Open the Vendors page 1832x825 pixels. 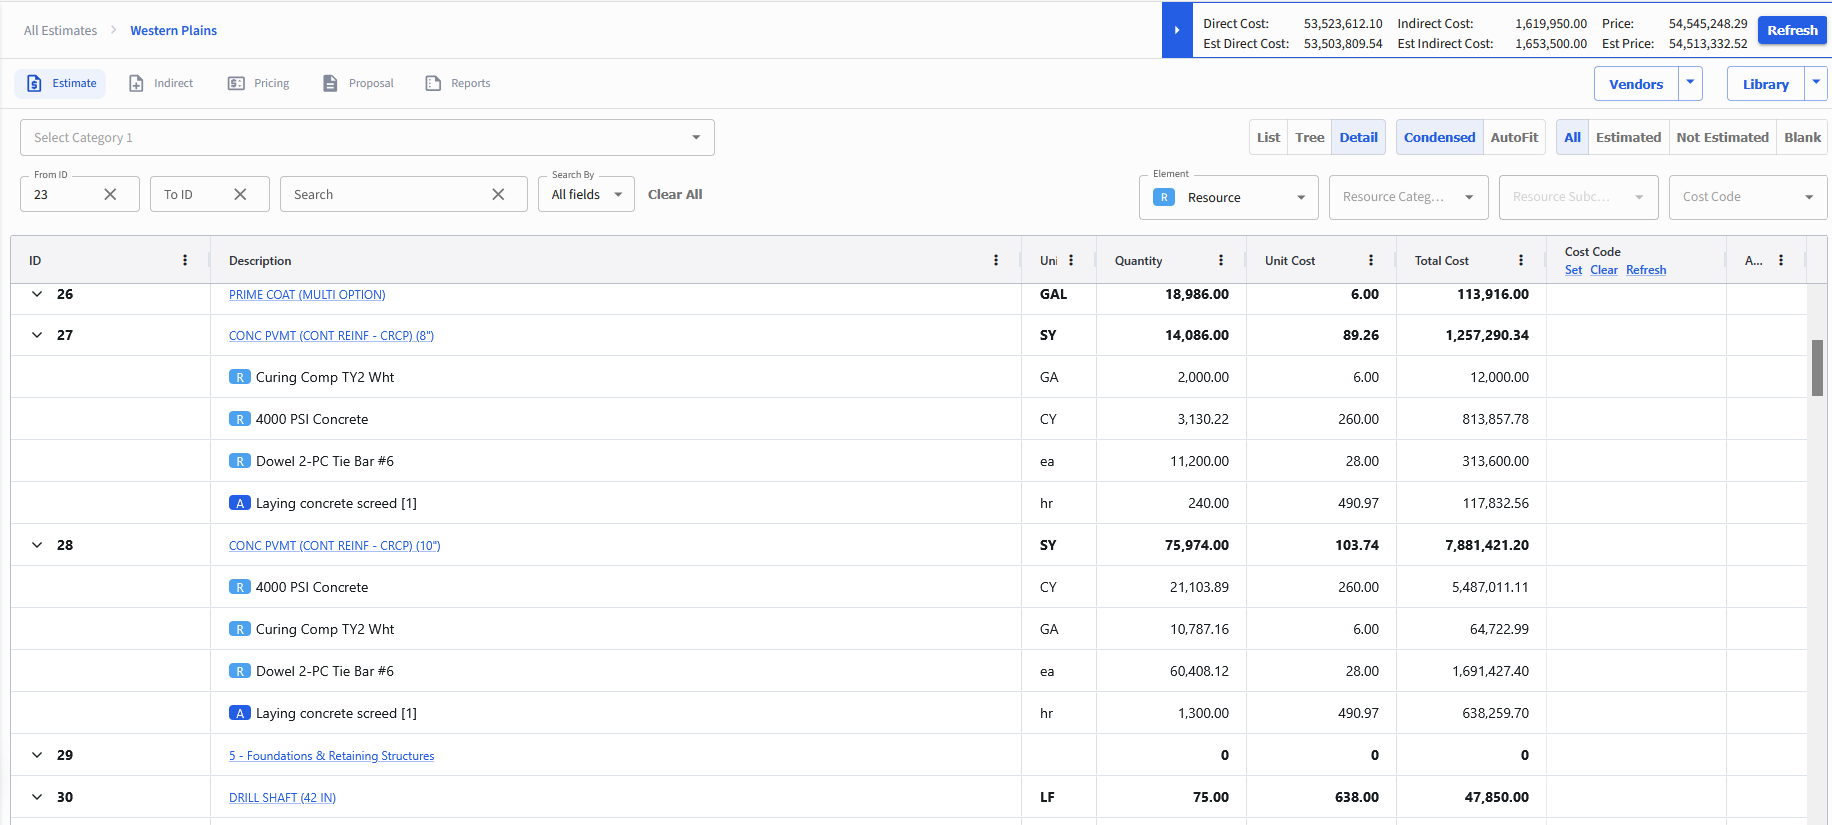click(1636, 84)
